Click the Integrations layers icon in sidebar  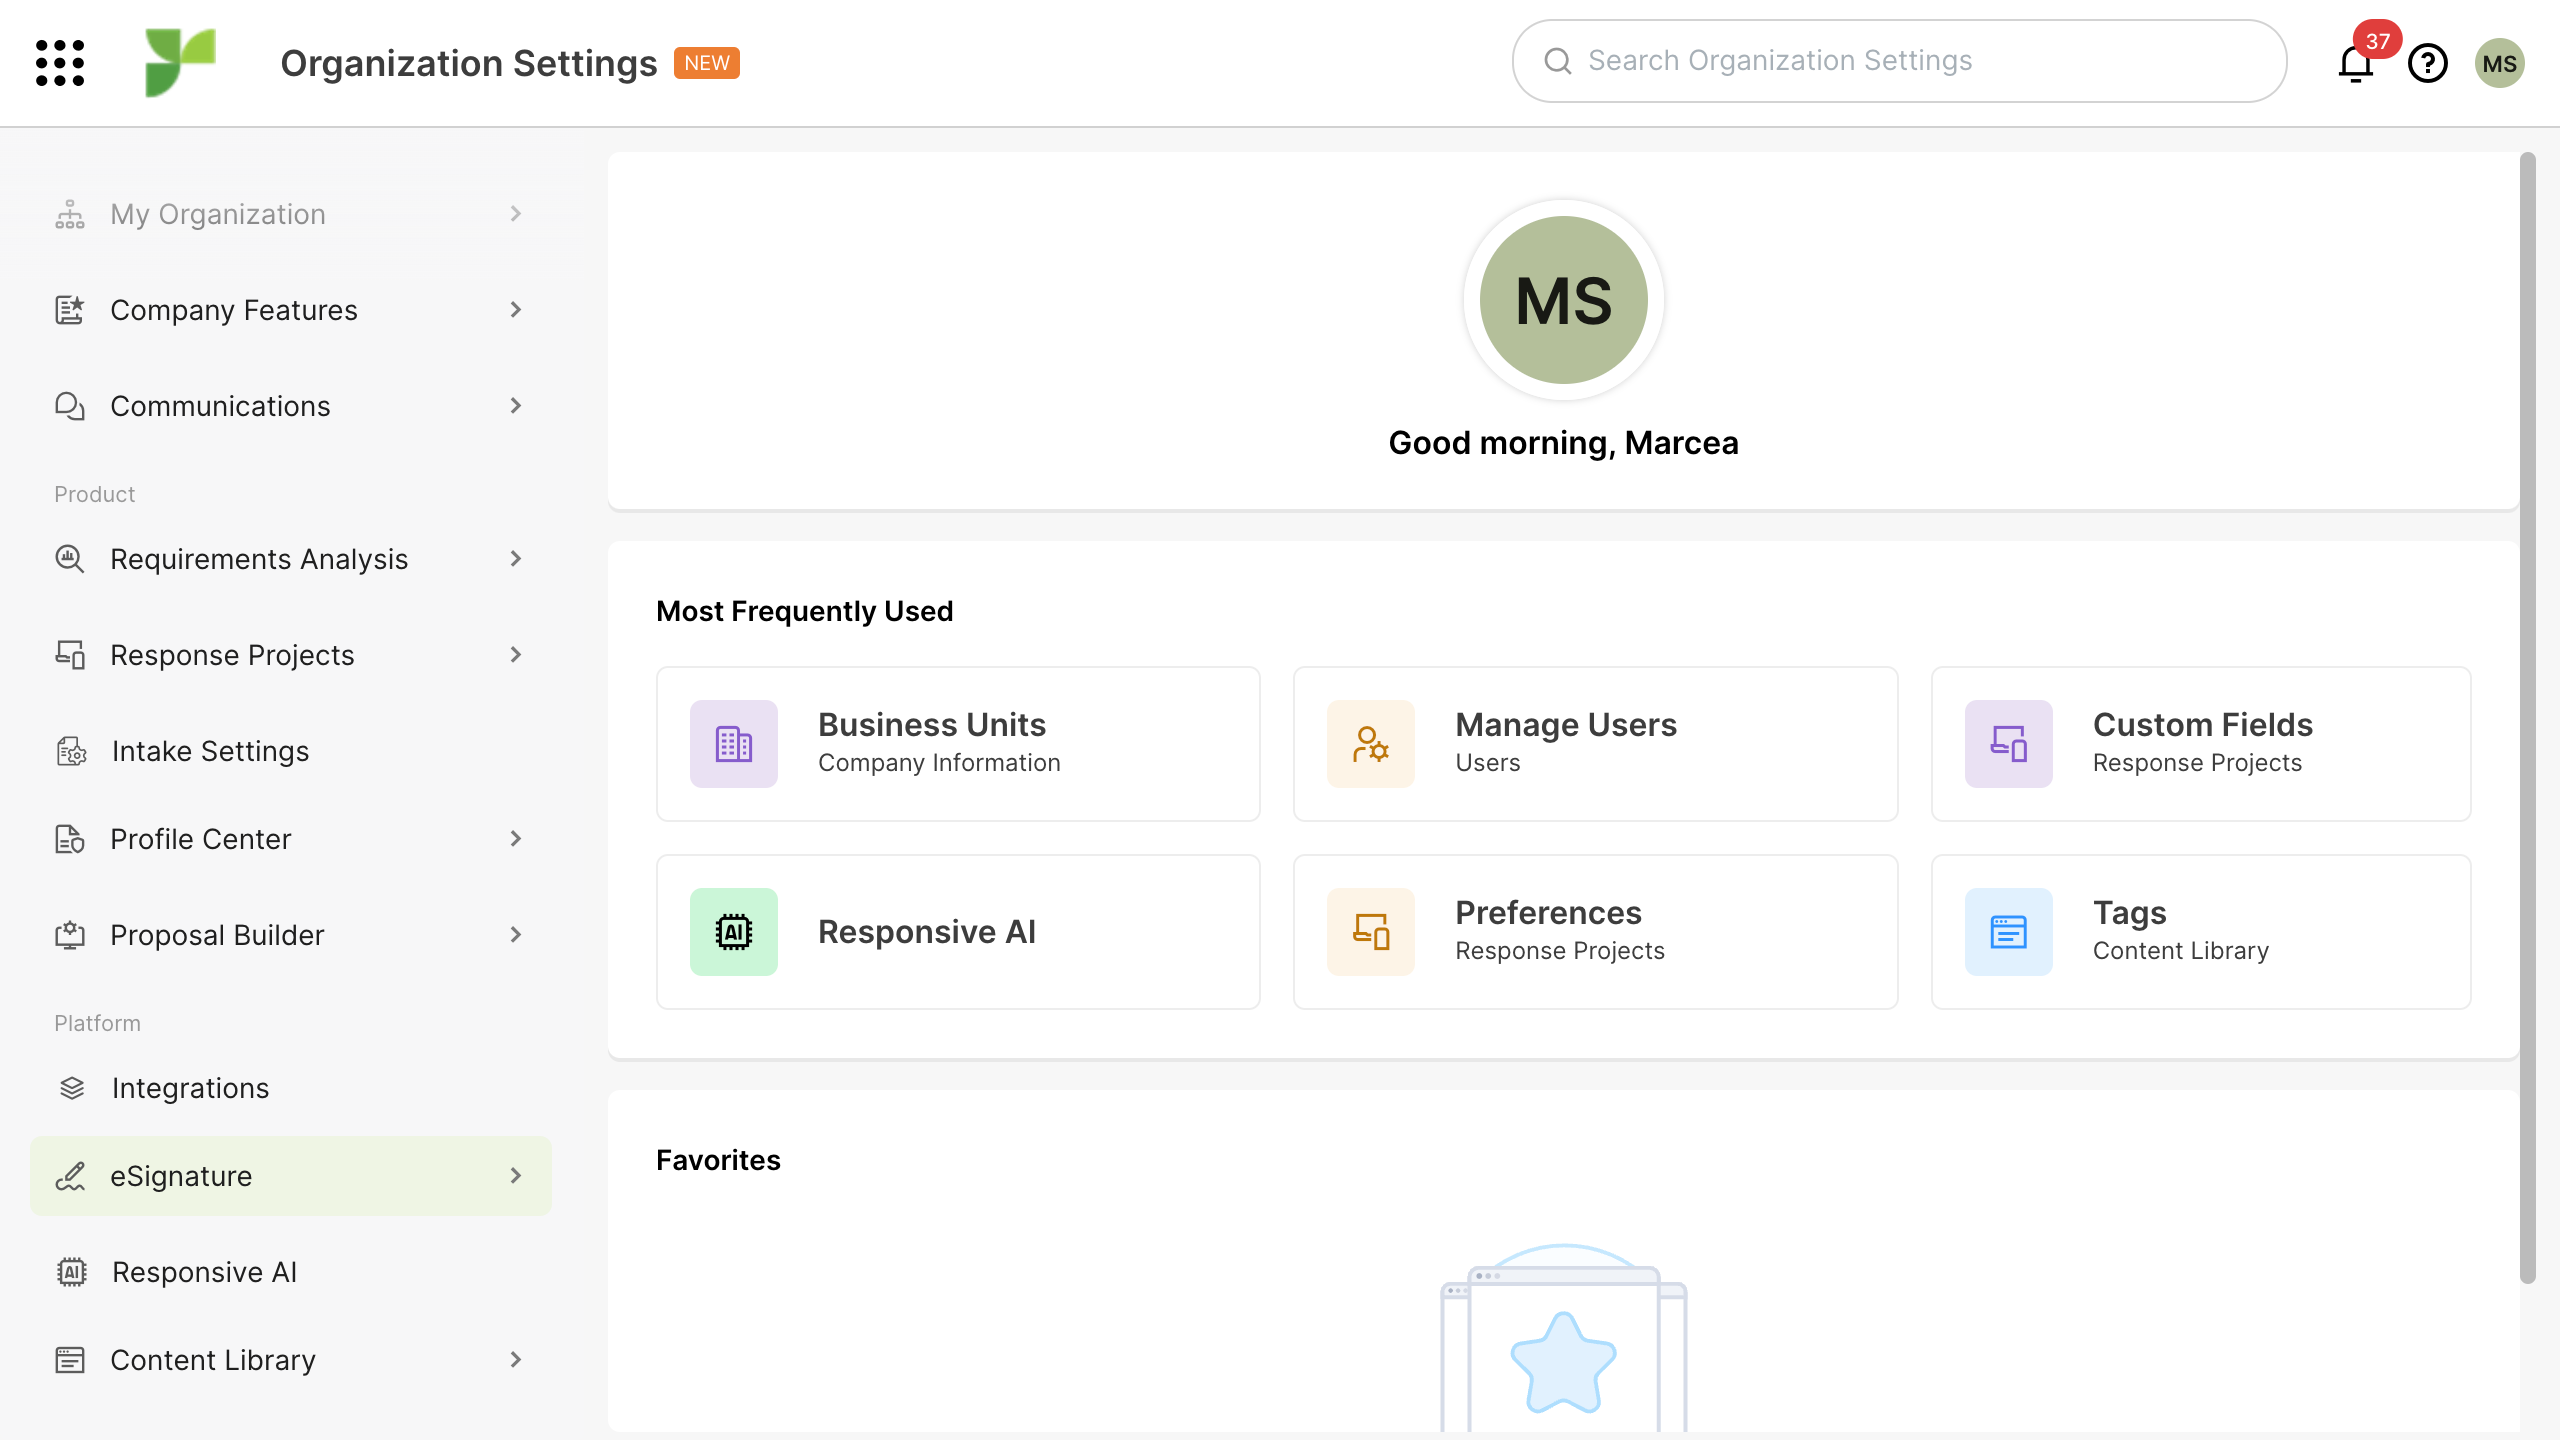[x=72, y=1088]
